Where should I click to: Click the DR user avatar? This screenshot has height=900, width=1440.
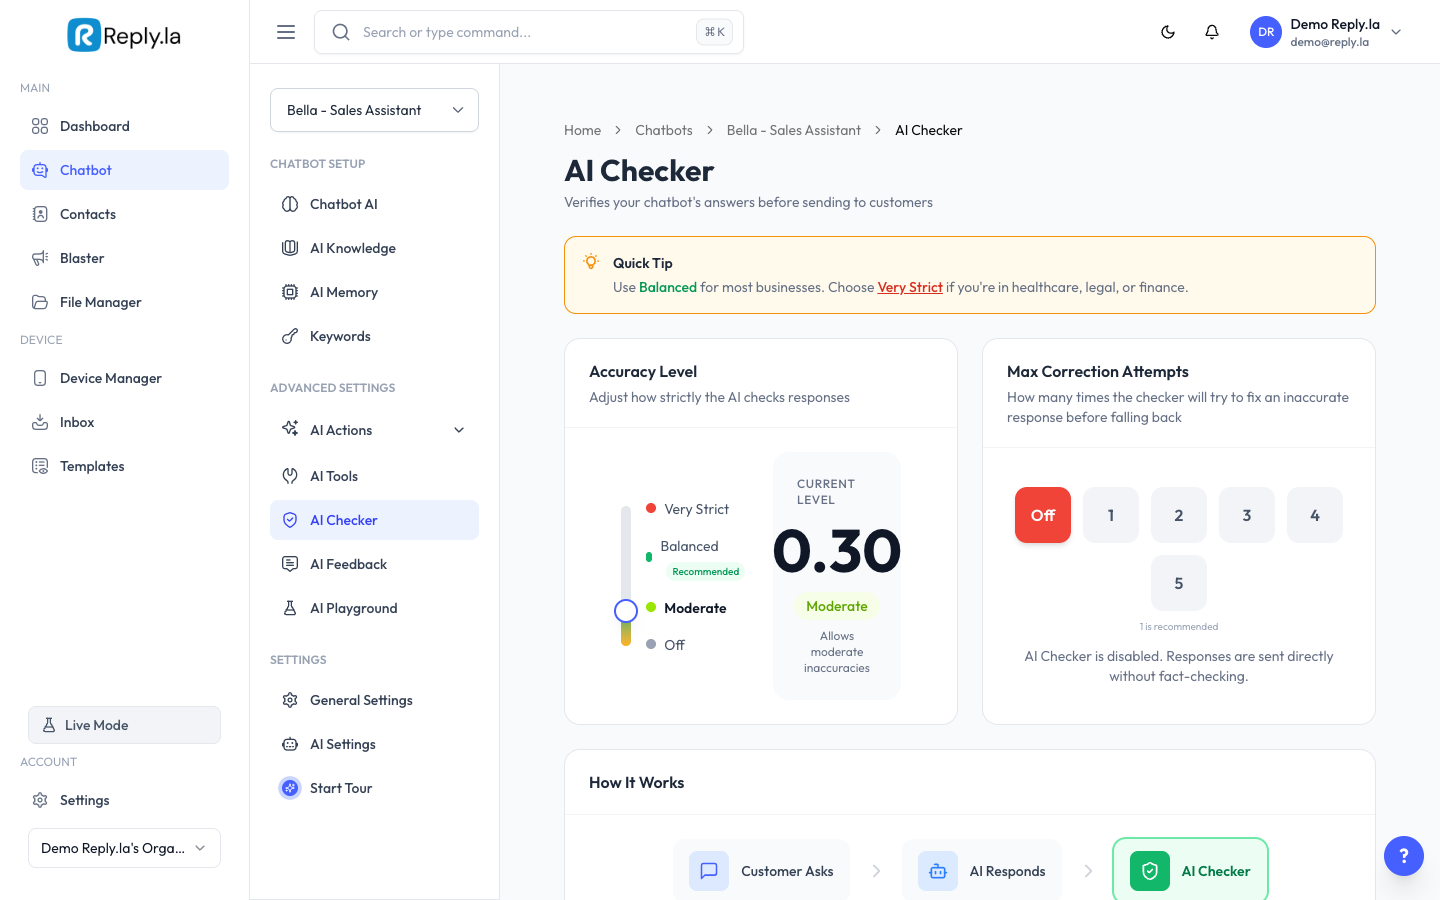(x=1266, y=32)
